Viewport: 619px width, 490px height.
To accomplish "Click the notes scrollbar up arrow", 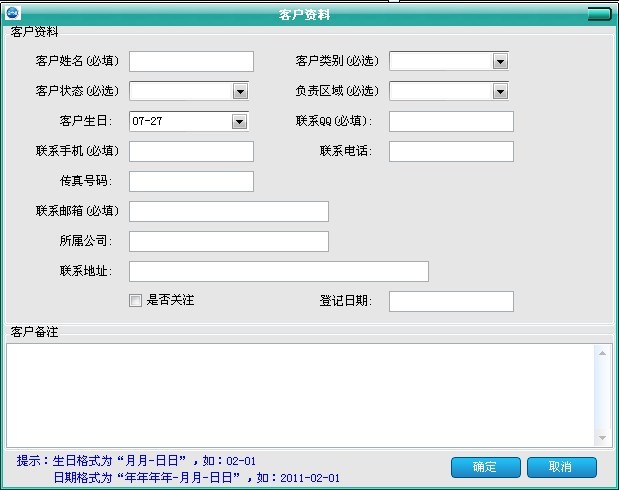I will pos(602,353).
